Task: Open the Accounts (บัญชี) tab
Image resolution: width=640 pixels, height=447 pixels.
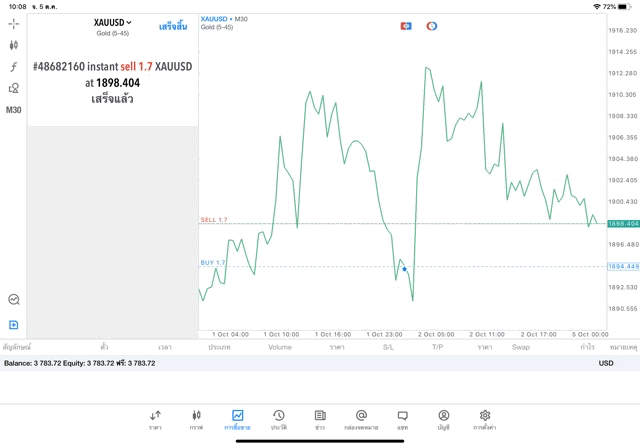Action: pos(444,420)
